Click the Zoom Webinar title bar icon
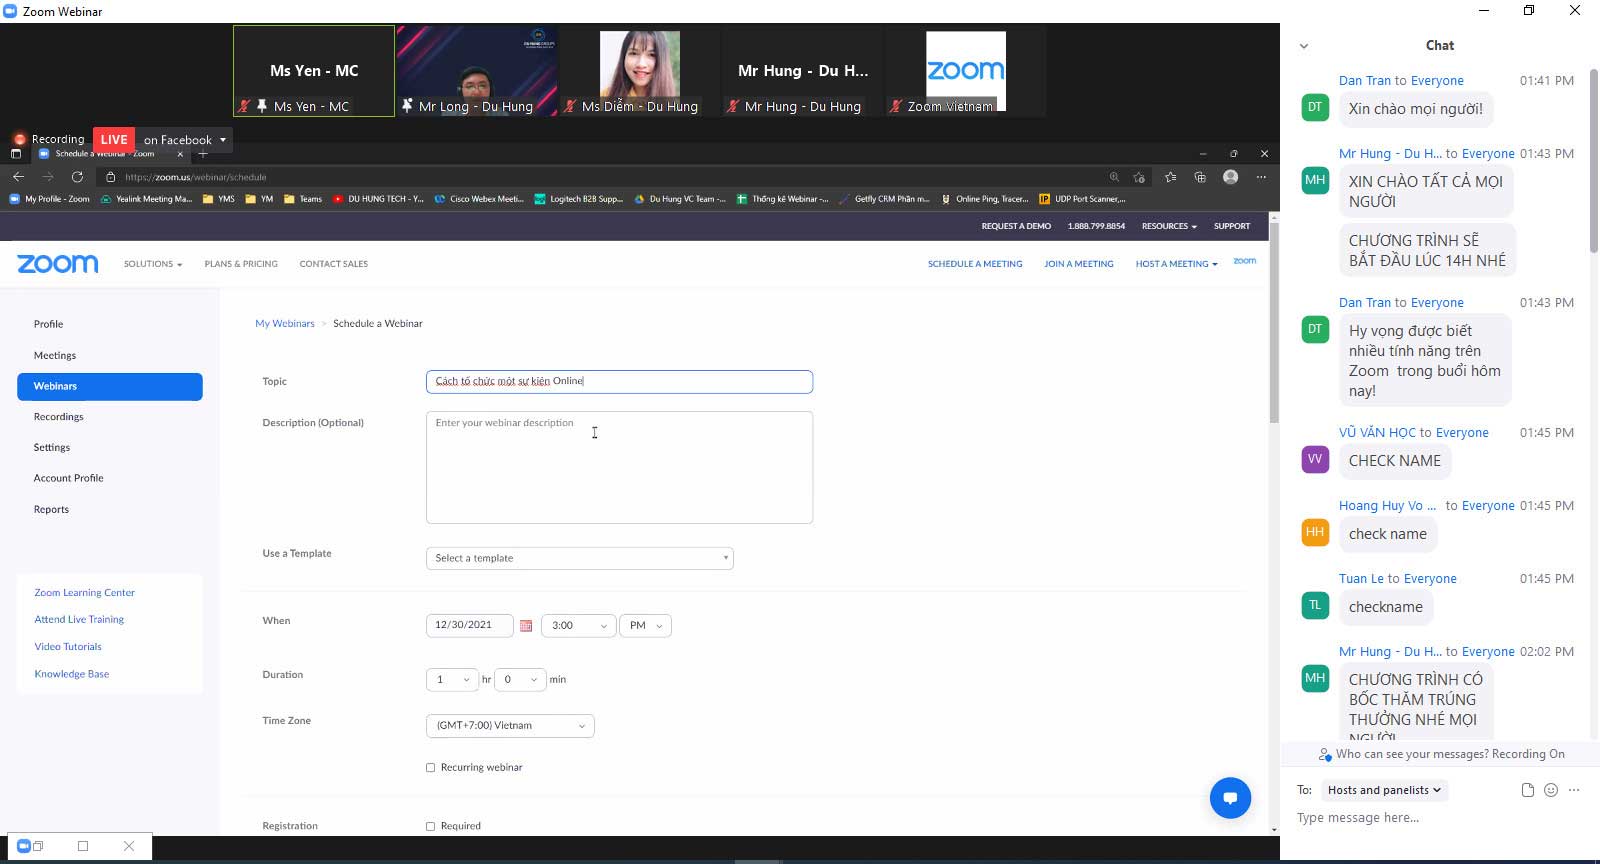 pos(10,11)
